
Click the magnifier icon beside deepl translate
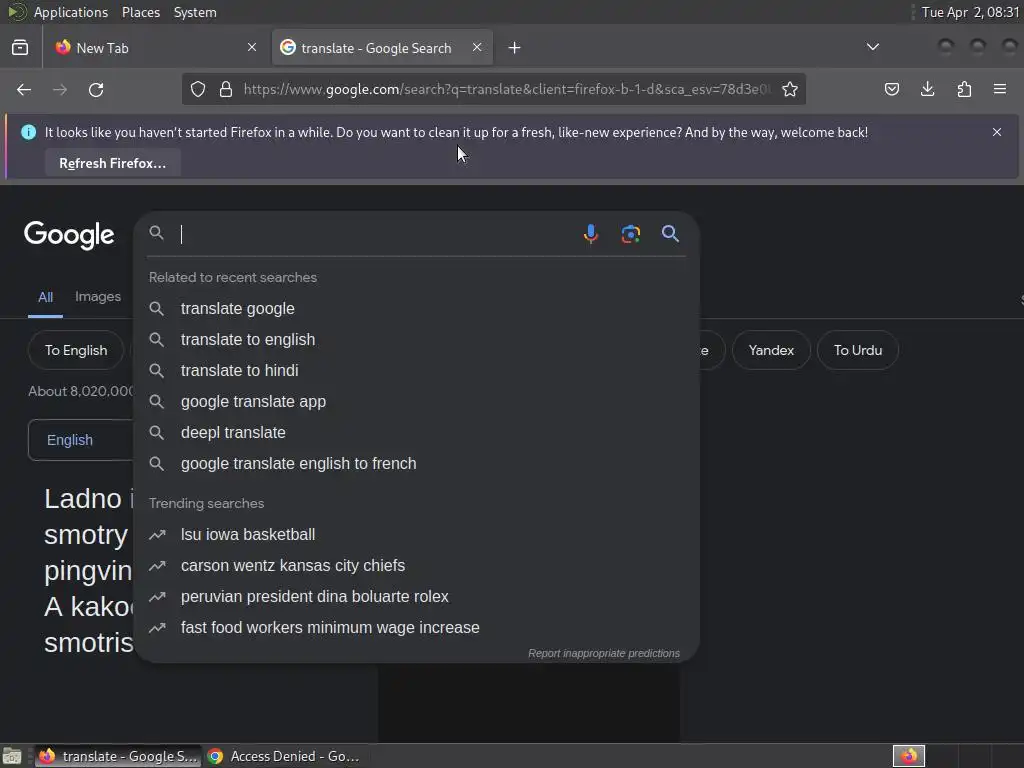point(157,432)
